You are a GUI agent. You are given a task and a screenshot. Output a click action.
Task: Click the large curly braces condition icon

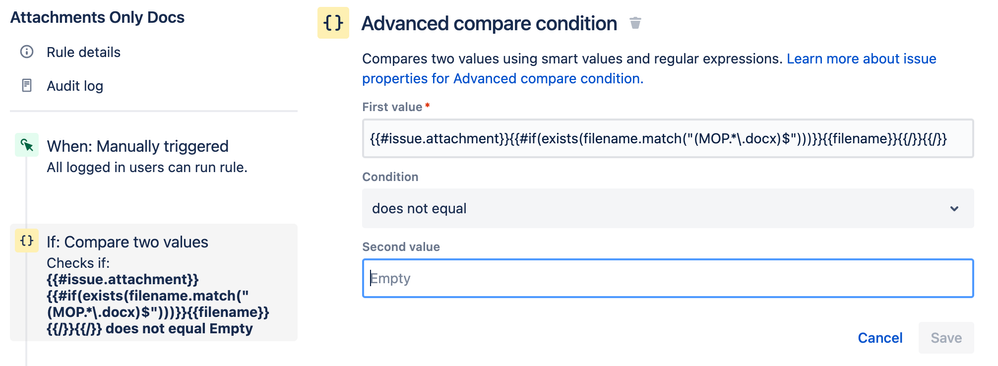[333, 24]
